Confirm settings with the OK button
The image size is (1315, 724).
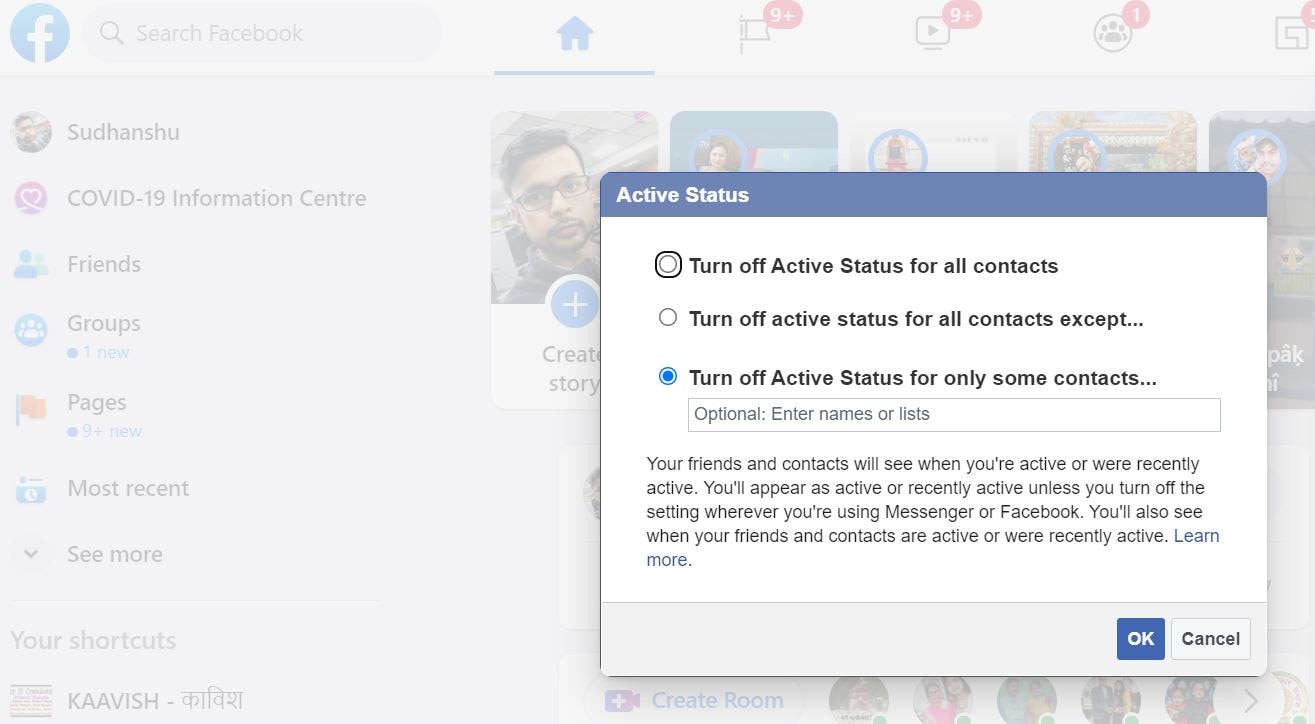[x=1140, y=638]
